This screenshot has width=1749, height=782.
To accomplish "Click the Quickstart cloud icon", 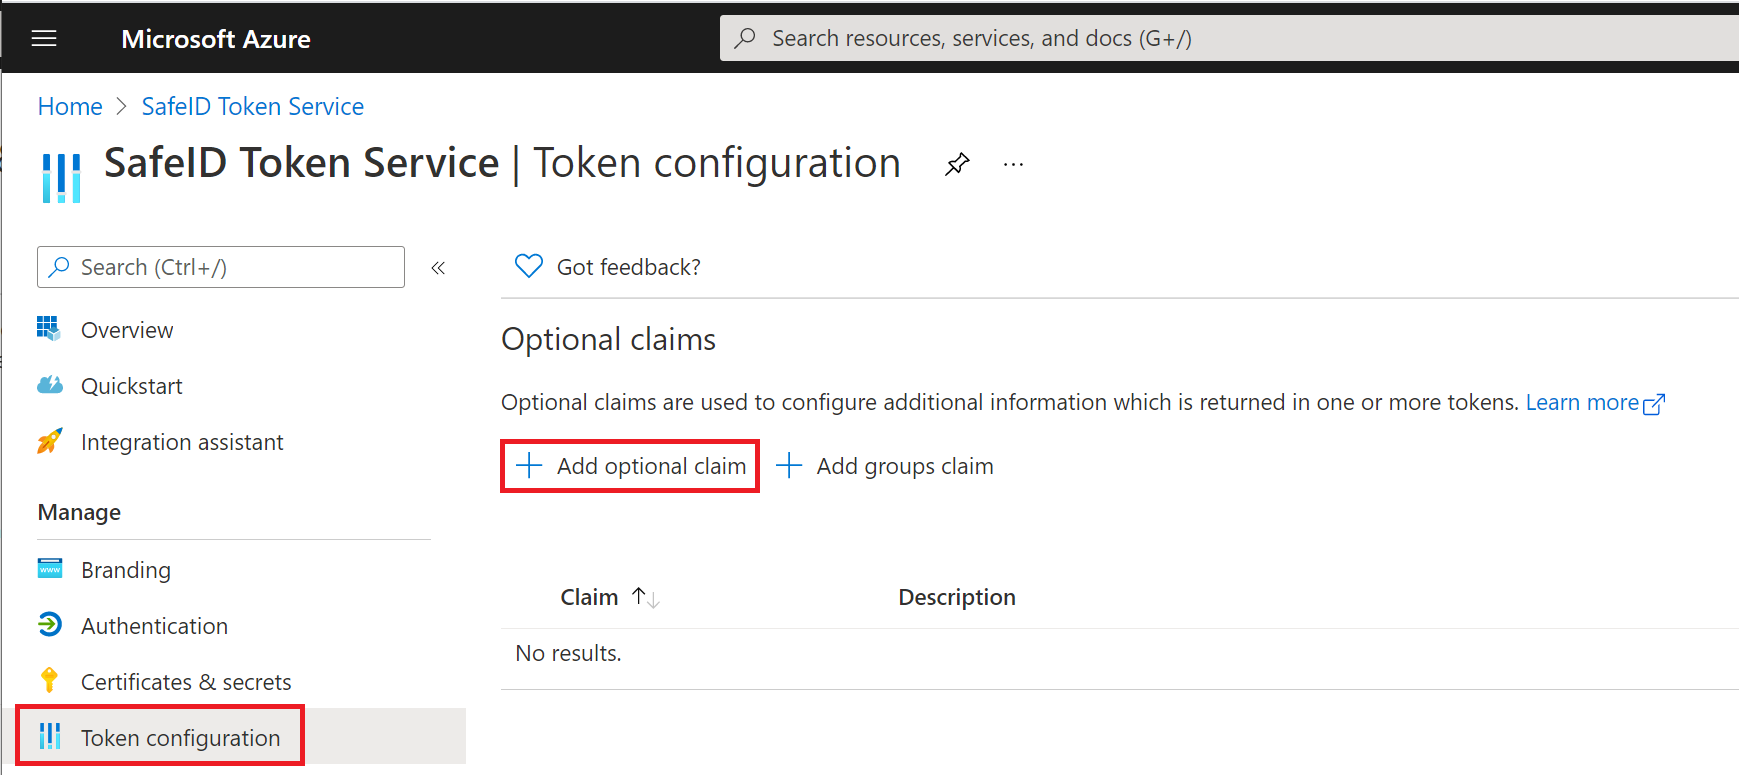I will pos(49,385).
